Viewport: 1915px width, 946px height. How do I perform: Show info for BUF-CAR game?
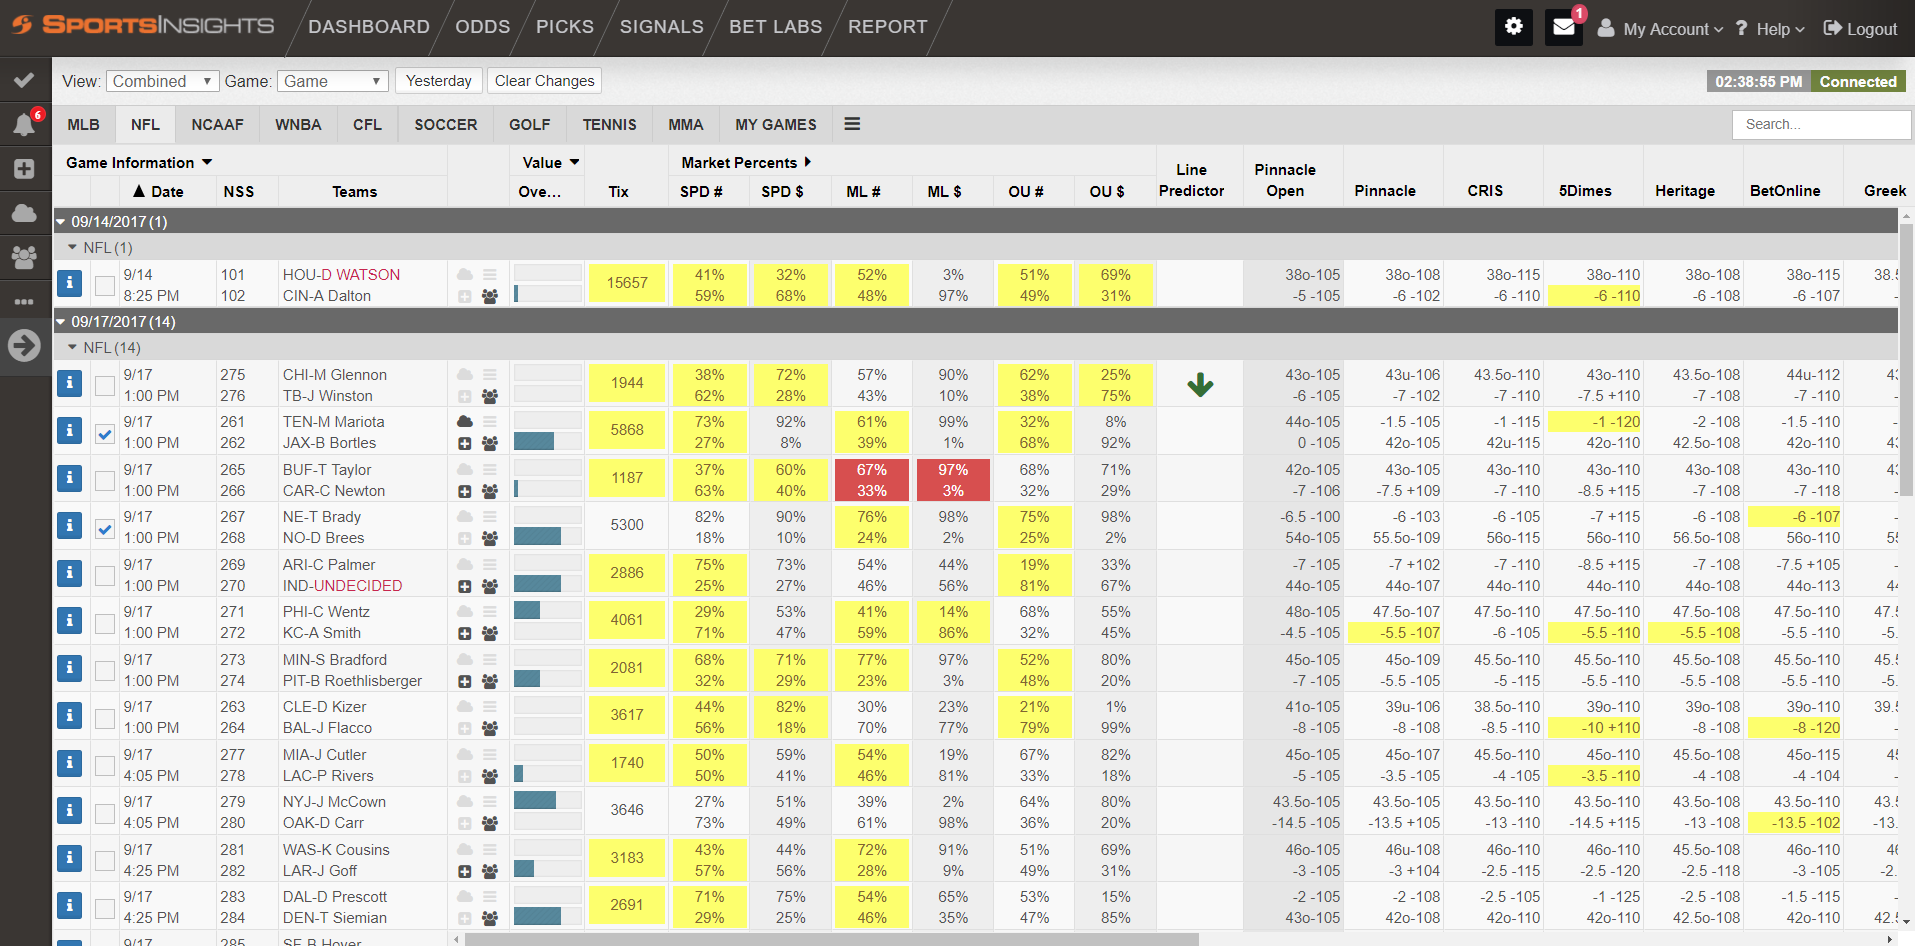coord(69,479)
